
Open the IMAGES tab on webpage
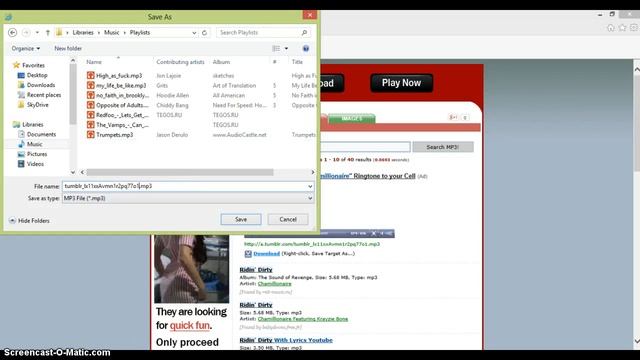click(351, 118)
